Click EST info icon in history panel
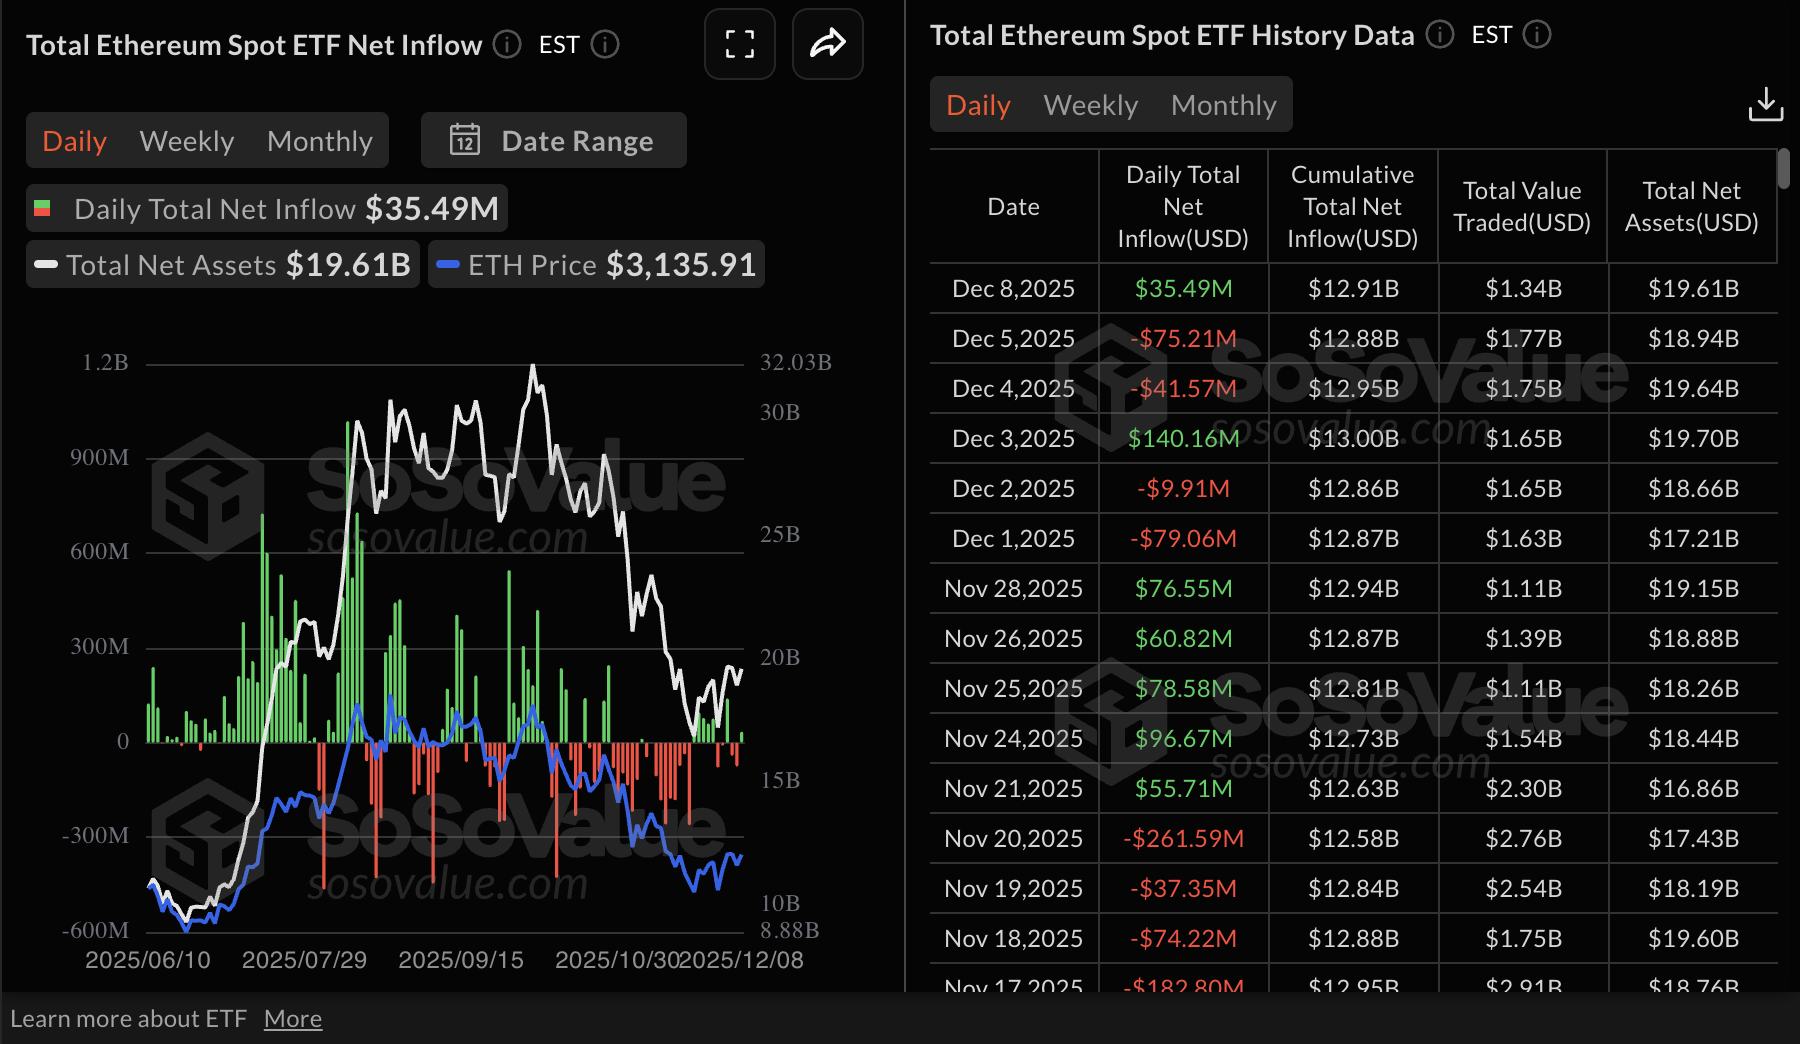This screenshot has width=1800, height=1044. pos(1539,34)
